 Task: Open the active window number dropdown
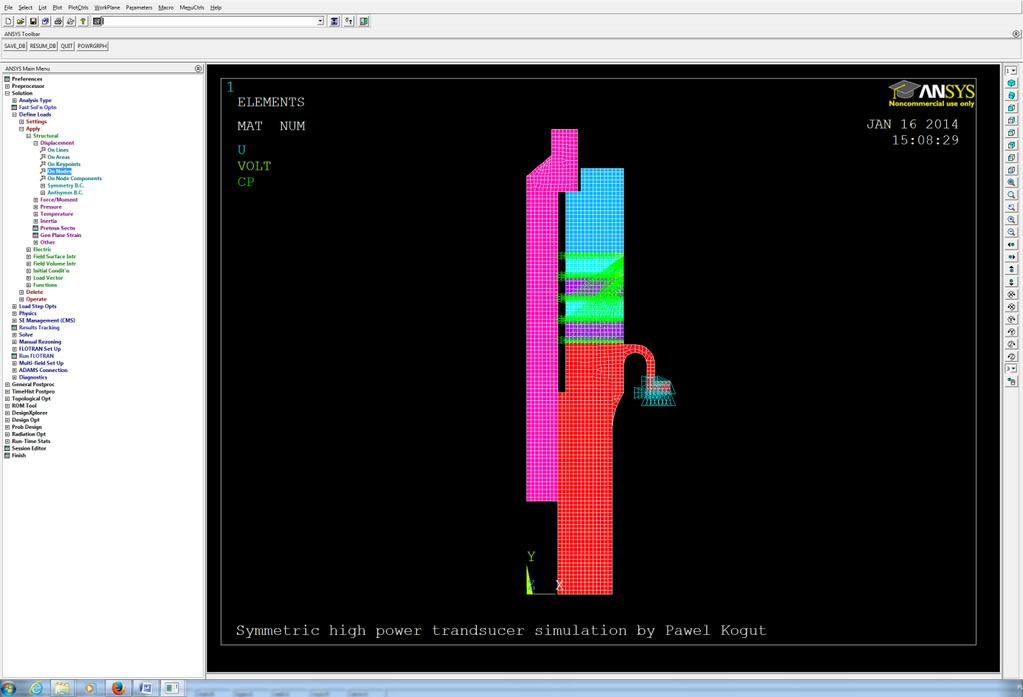coord(1011,70)
